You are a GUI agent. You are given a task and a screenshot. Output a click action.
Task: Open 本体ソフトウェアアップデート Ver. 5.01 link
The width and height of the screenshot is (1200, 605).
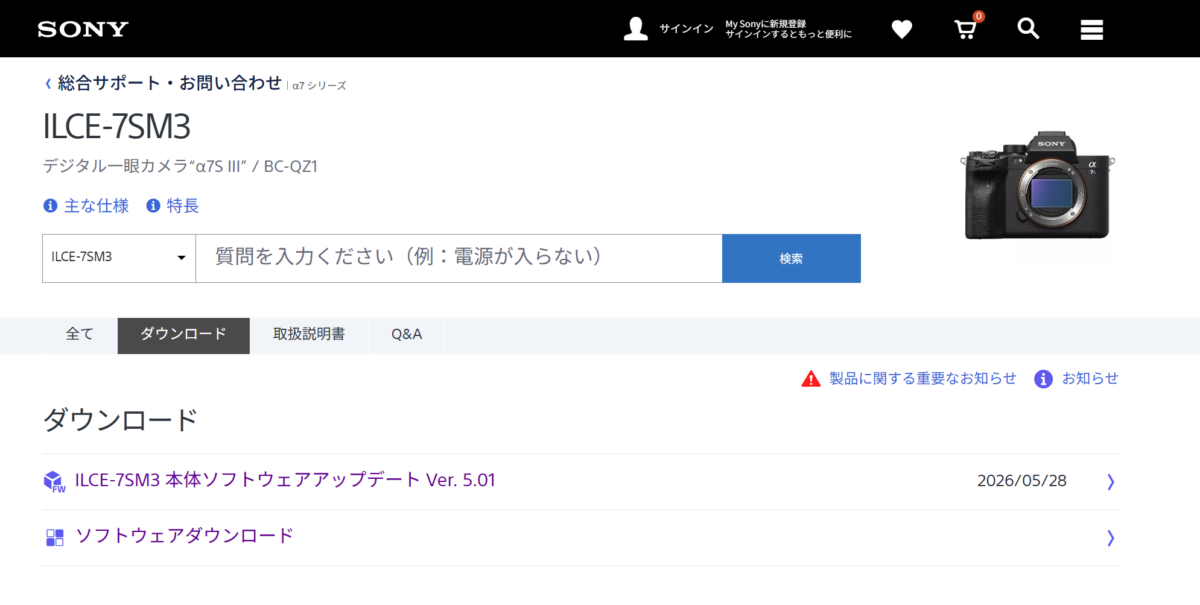coord(285,480)
